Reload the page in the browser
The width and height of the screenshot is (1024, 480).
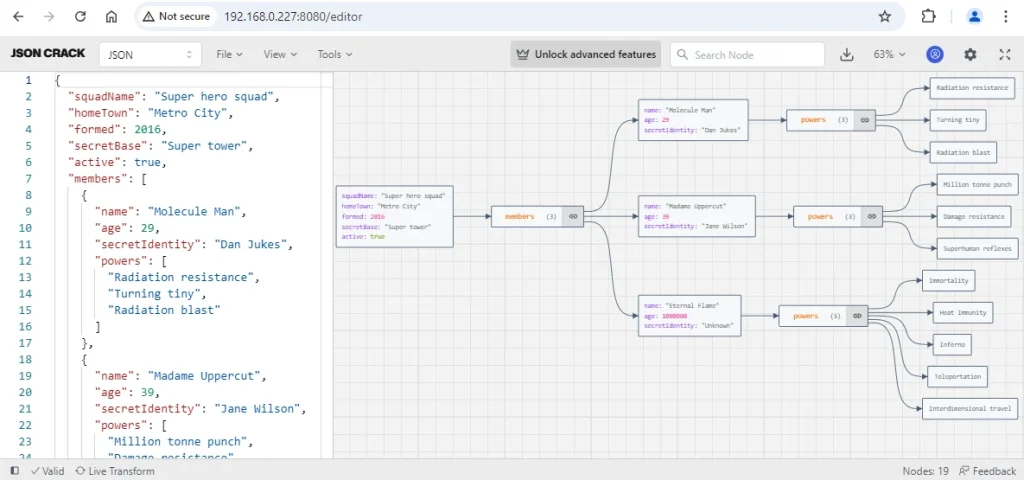click(79, 17)
